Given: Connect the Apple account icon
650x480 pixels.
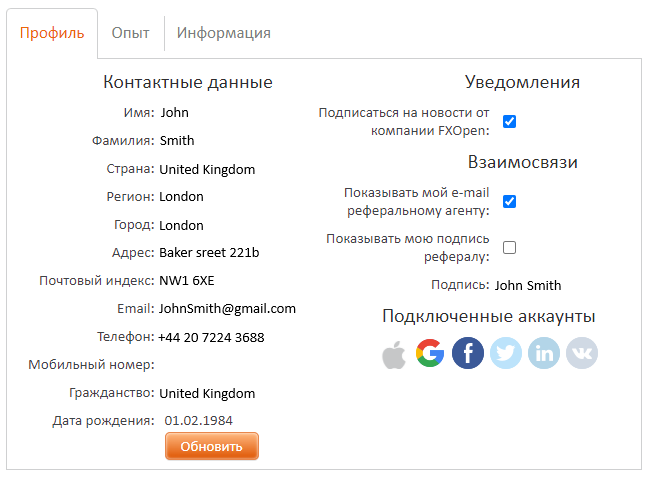Looking at the screenshot, I should tap(394, 354).
